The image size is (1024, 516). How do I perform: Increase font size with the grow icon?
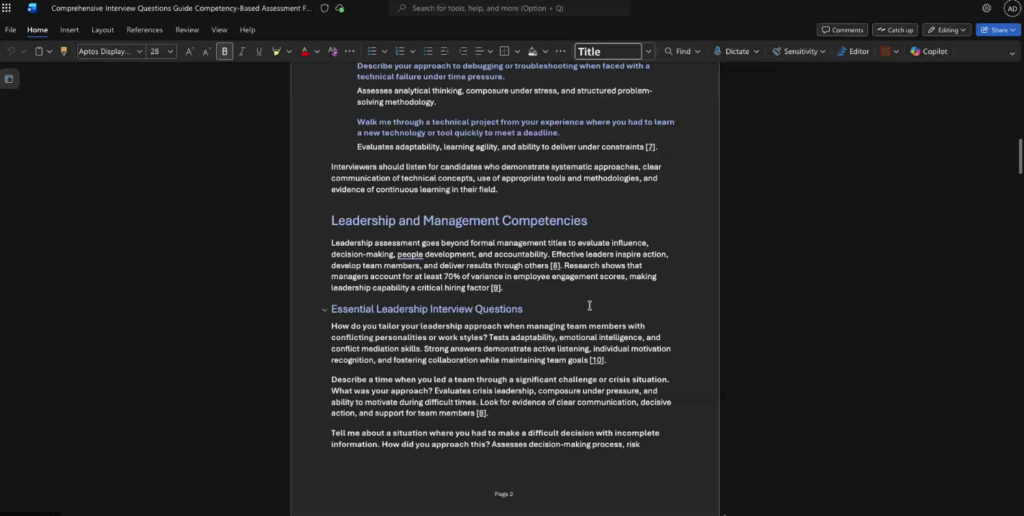point(190,51)
